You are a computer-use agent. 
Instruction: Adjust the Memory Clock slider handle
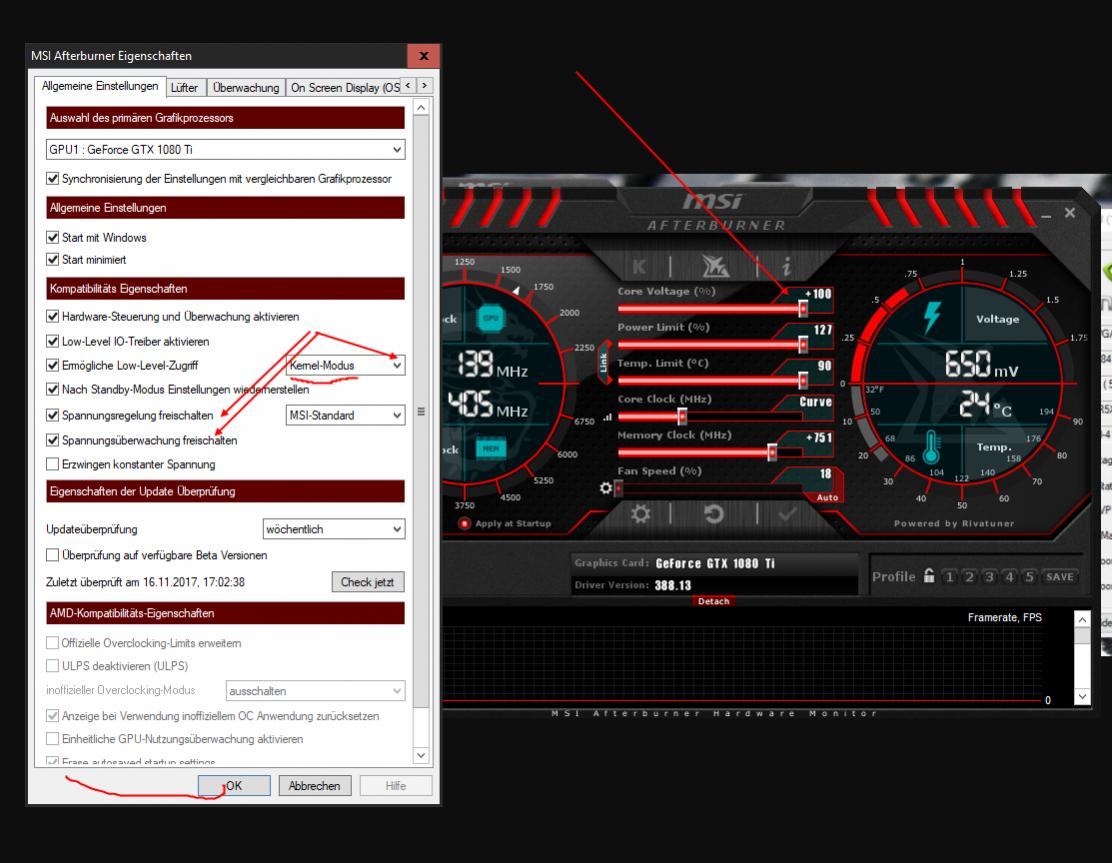[772, 452]
